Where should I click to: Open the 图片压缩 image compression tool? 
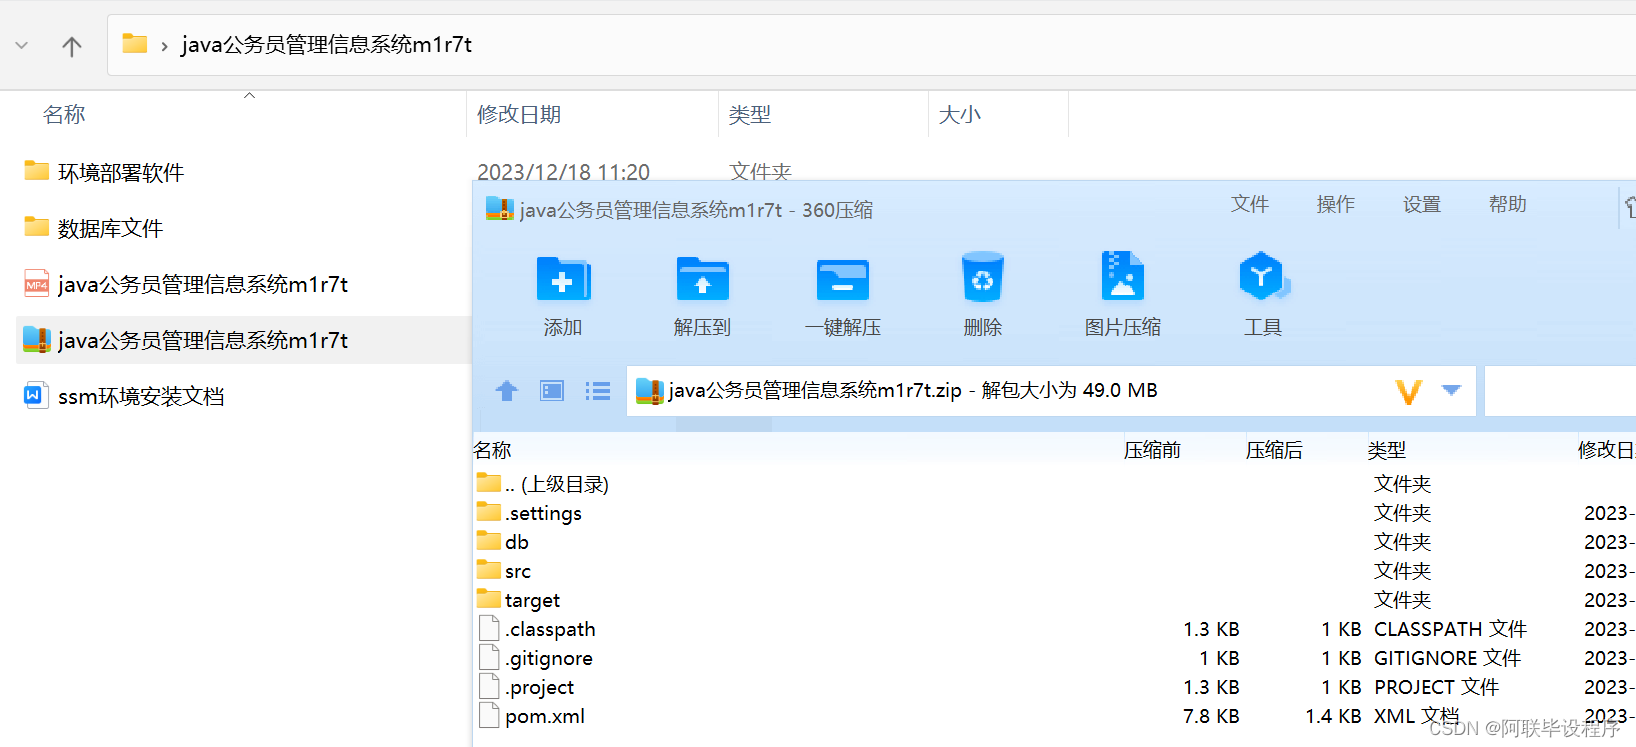(1123, 276)
